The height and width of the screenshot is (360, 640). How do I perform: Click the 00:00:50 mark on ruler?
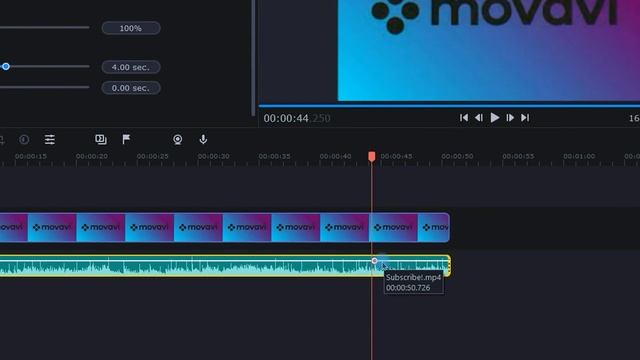click(x=457, y=156)
